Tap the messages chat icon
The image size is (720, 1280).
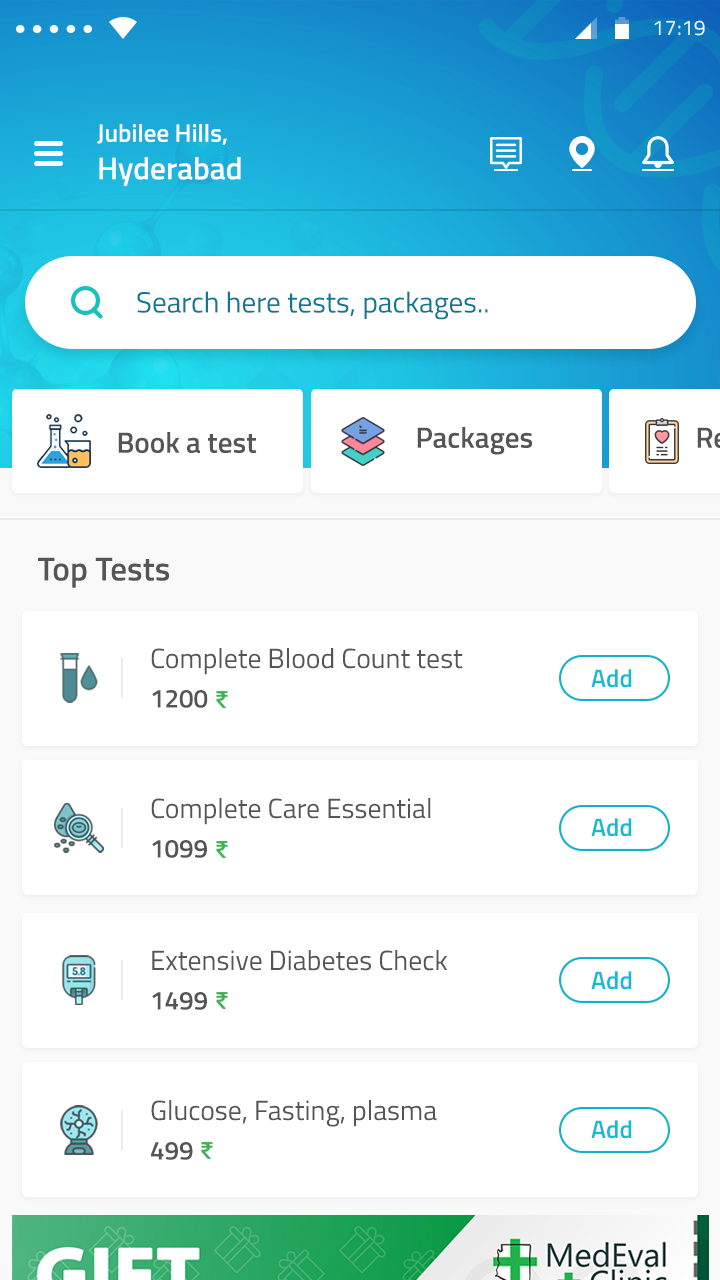pyautogui.click(x=506, y=154)
